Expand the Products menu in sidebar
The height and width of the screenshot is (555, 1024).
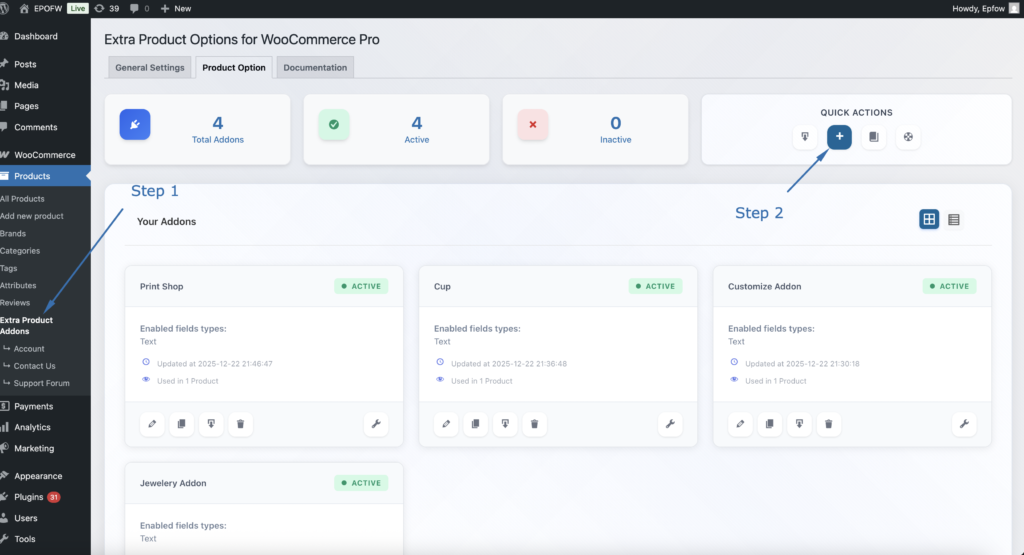coord(33,176)
